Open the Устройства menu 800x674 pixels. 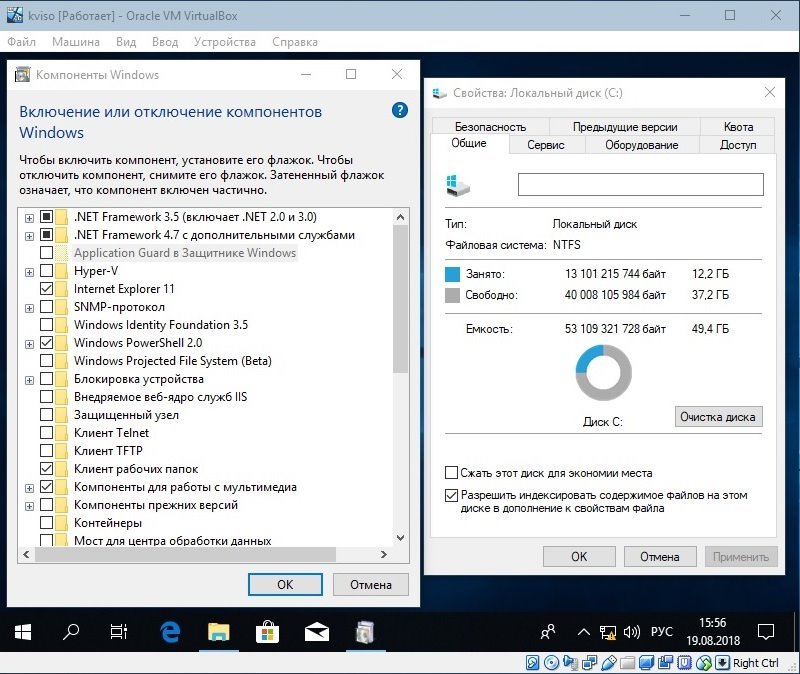(224, 42)
